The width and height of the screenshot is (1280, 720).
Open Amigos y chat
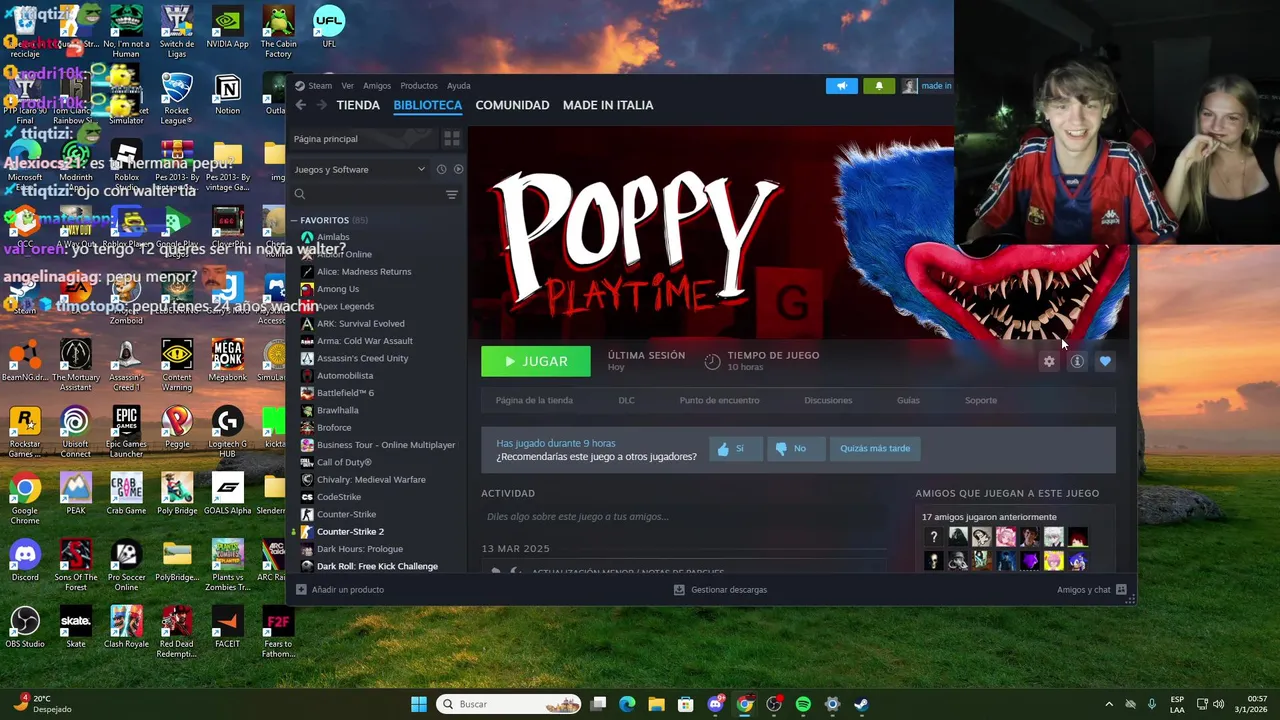(1092, 590)
